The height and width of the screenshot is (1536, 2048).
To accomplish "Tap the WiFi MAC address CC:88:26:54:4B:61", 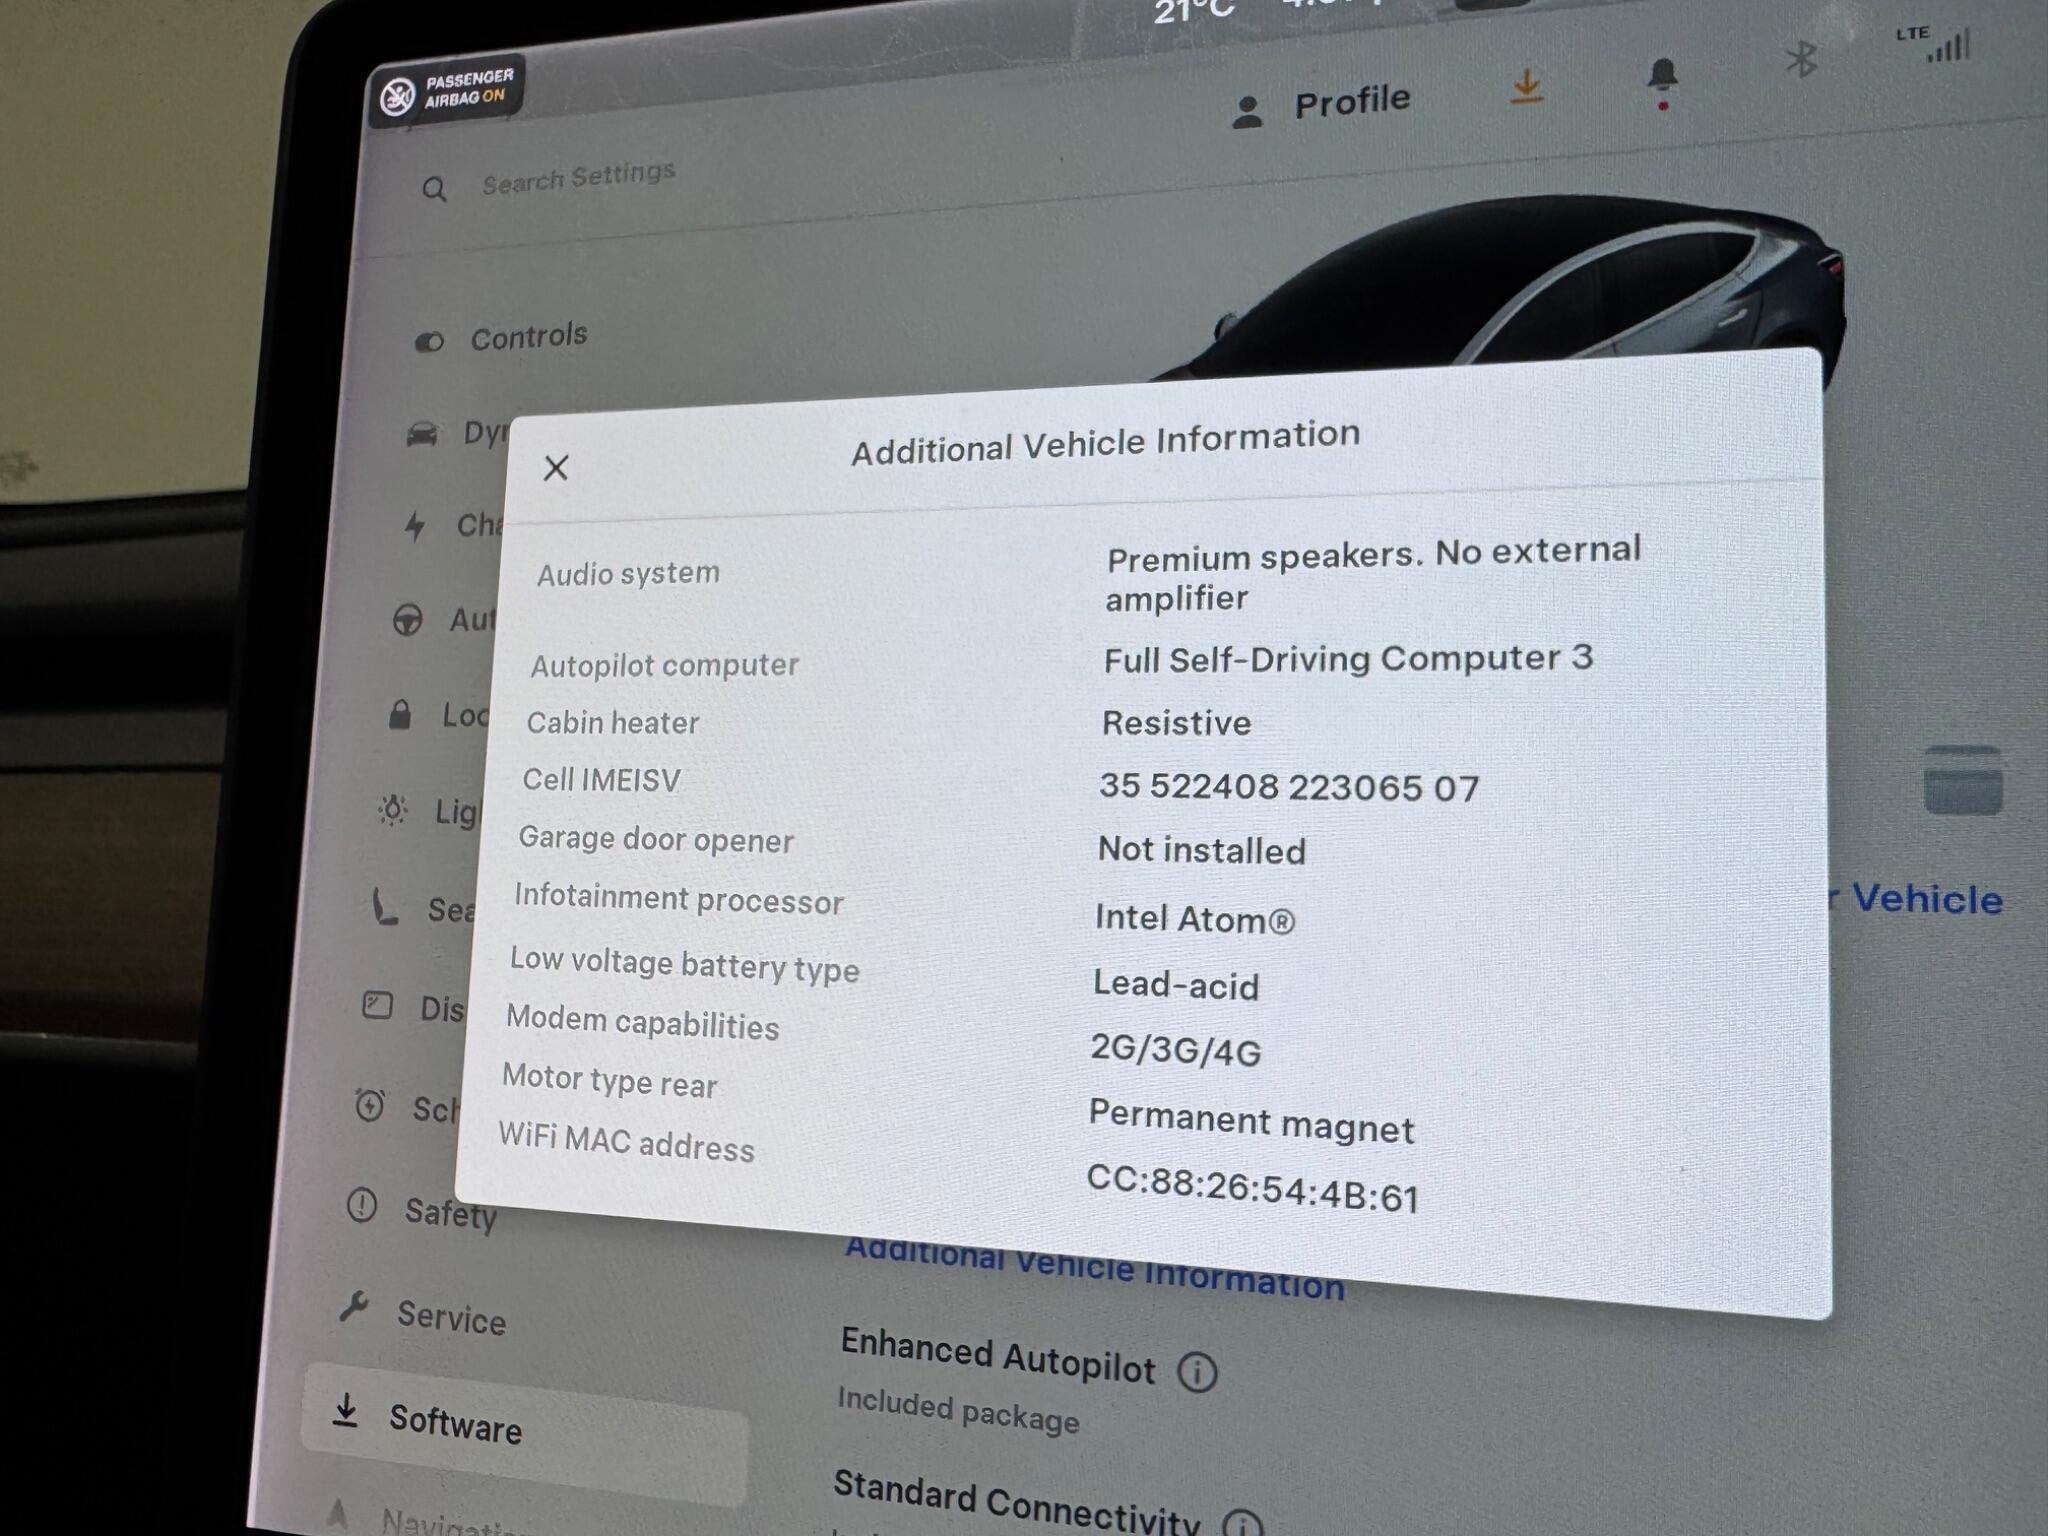I will 1252,1189.
